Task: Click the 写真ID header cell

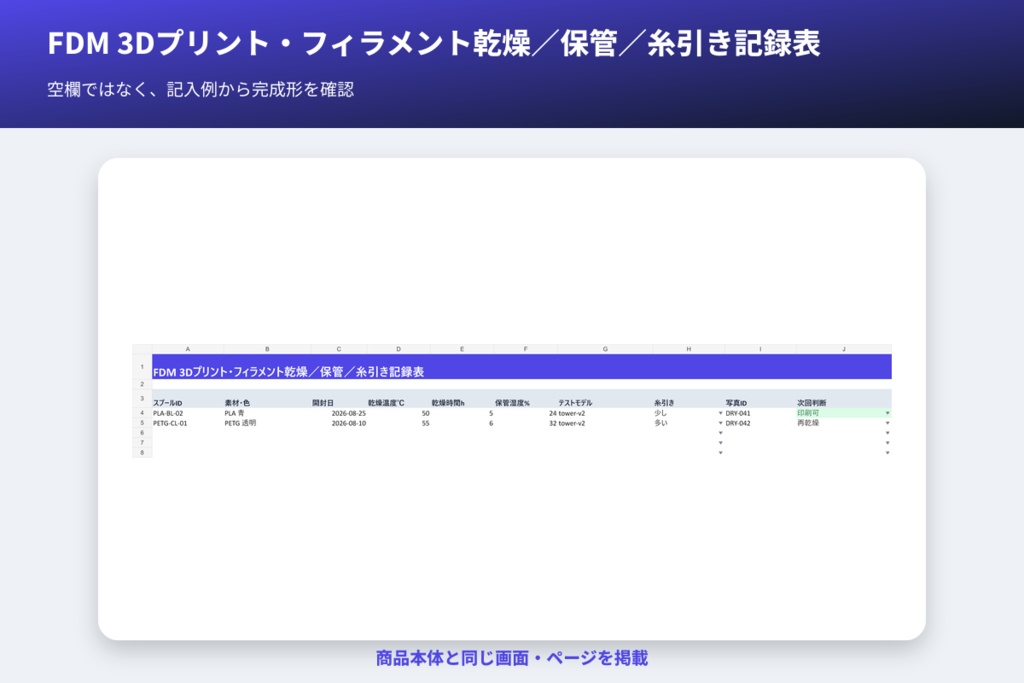Action: tap(760, 399)
